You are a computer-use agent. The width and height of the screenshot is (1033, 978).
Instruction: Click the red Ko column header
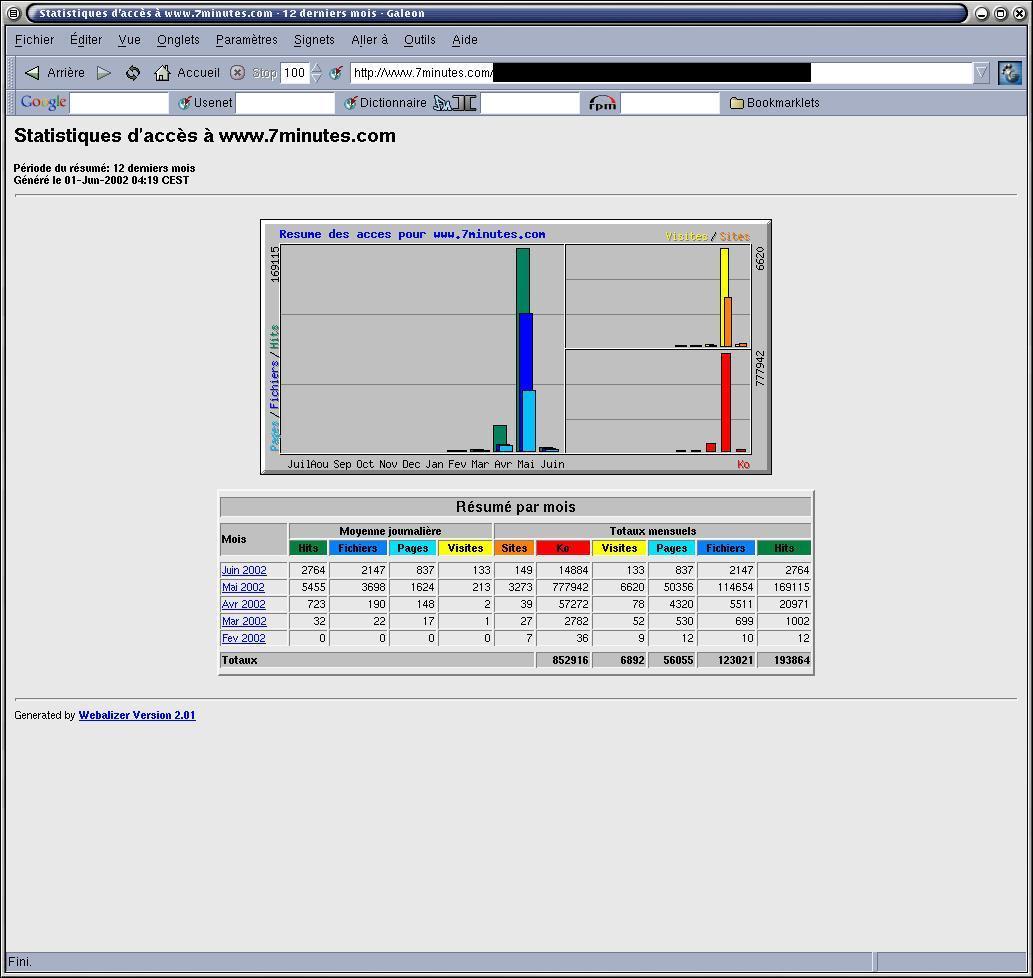pos(563,548)
